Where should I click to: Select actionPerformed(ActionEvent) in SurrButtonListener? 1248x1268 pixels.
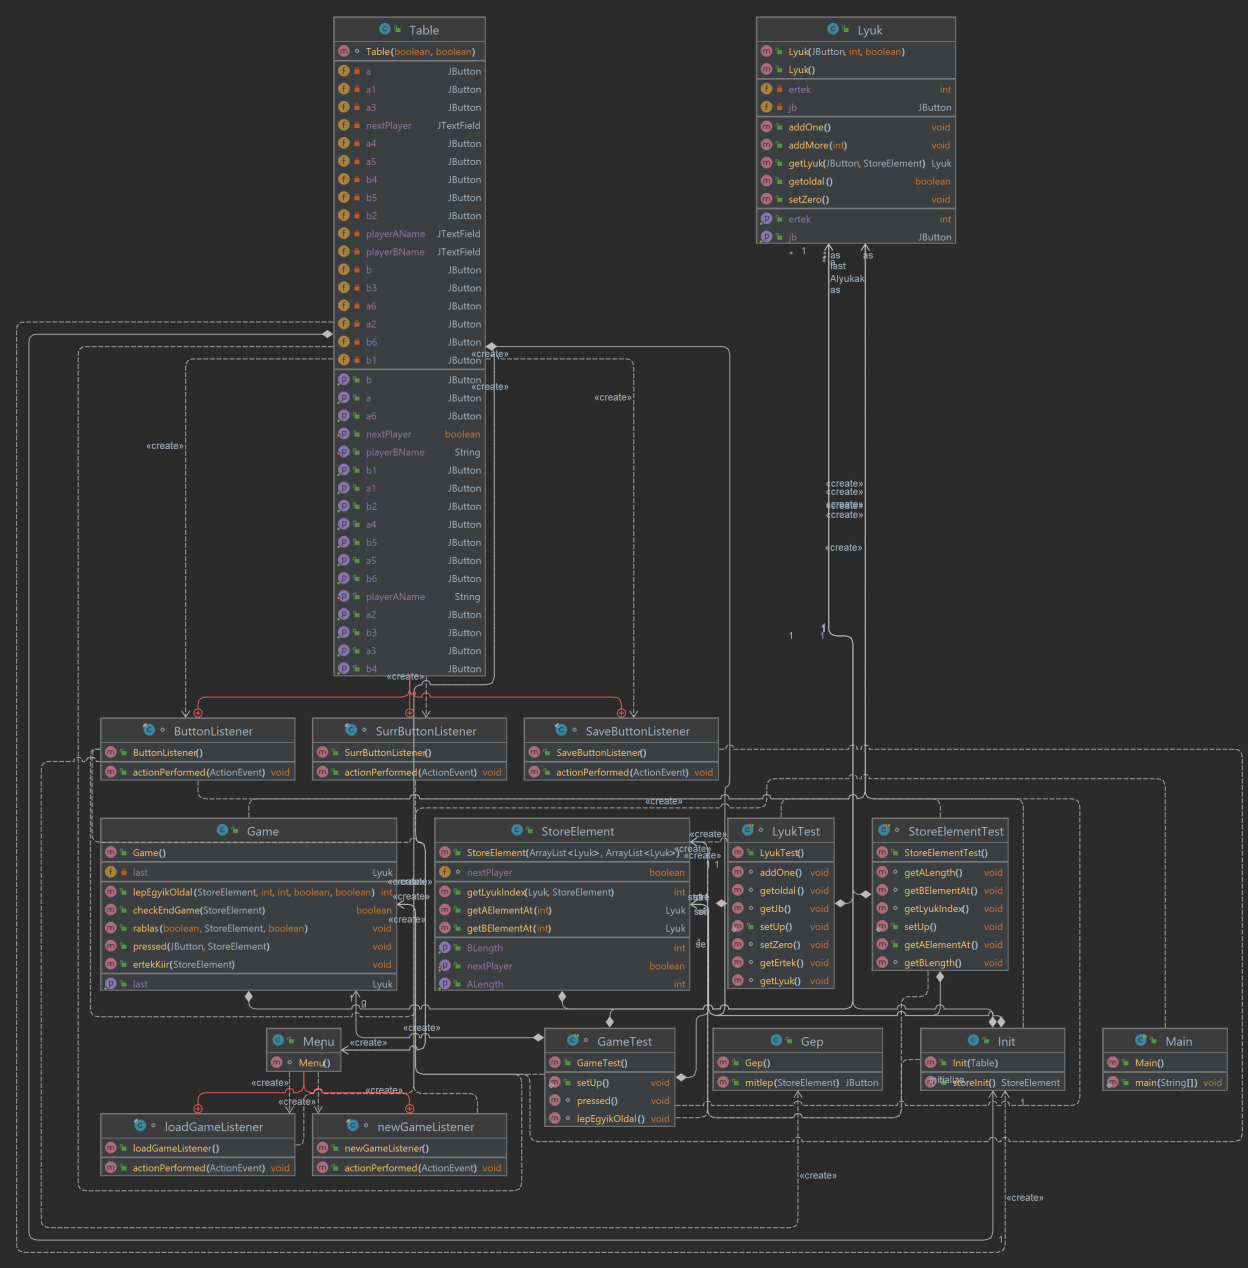point(410,772)
